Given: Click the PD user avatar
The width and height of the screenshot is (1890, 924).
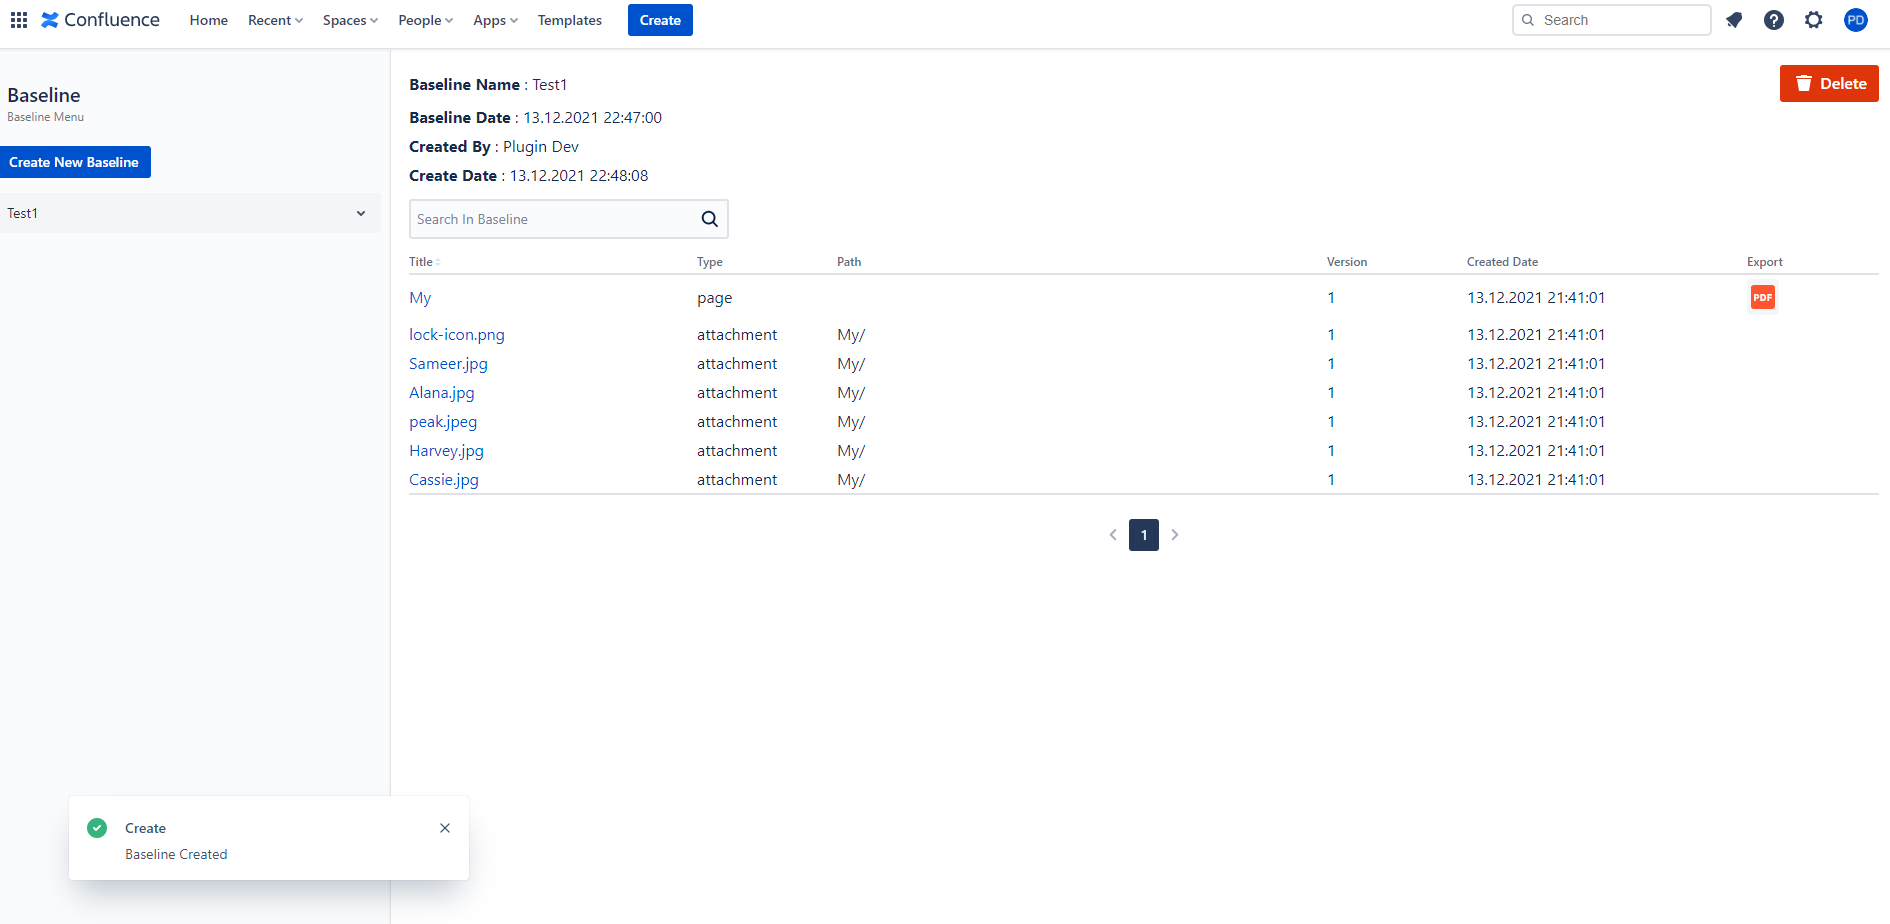Looking at the screenshot, I should [x=1855, y=20].
